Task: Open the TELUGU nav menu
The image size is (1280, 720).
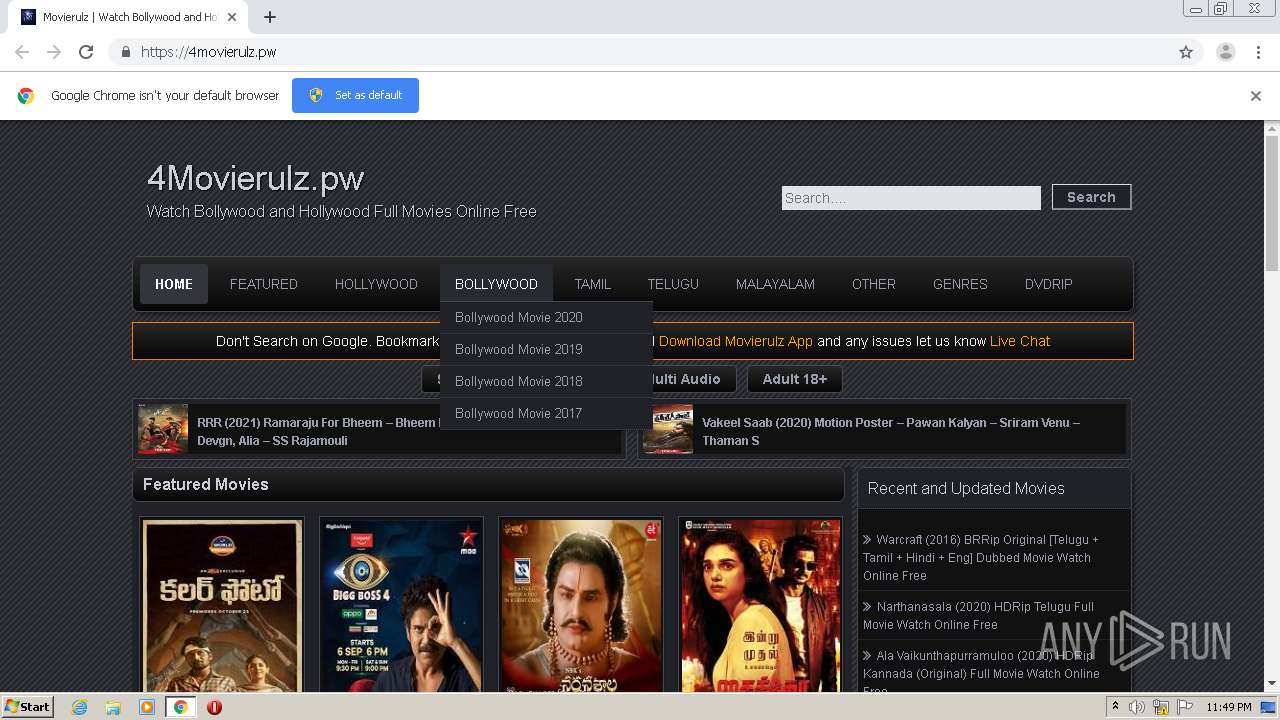Action: pos(673,284)
